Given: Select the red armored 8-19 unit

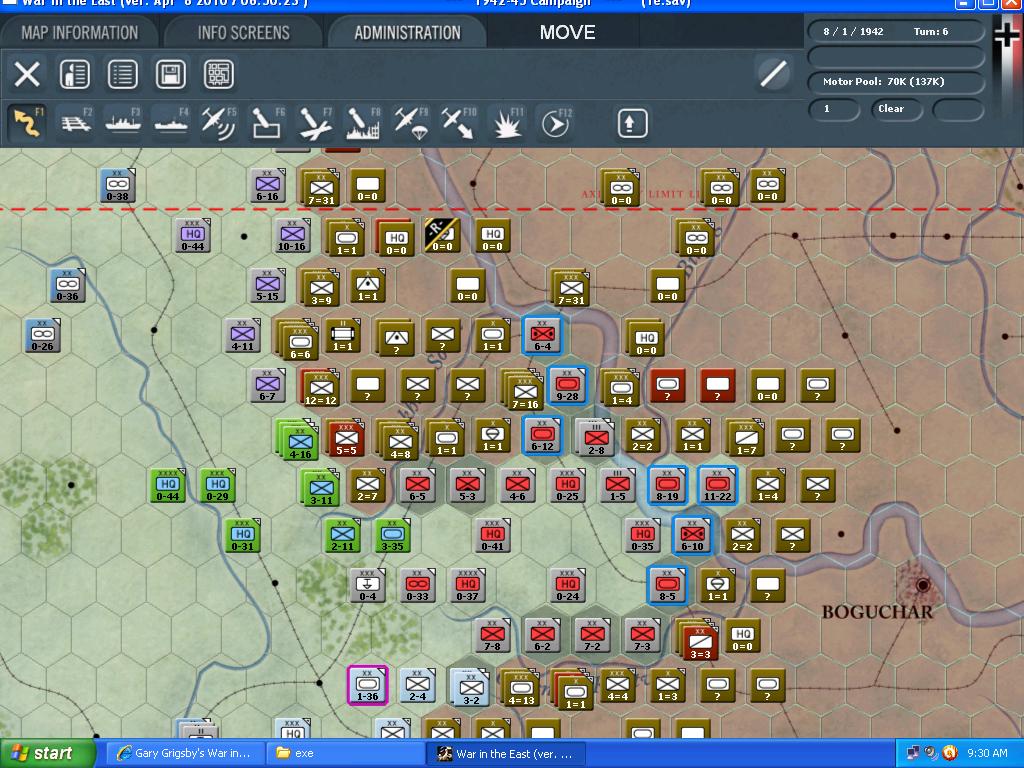Looking at the screenshot, I should [667, 486].
